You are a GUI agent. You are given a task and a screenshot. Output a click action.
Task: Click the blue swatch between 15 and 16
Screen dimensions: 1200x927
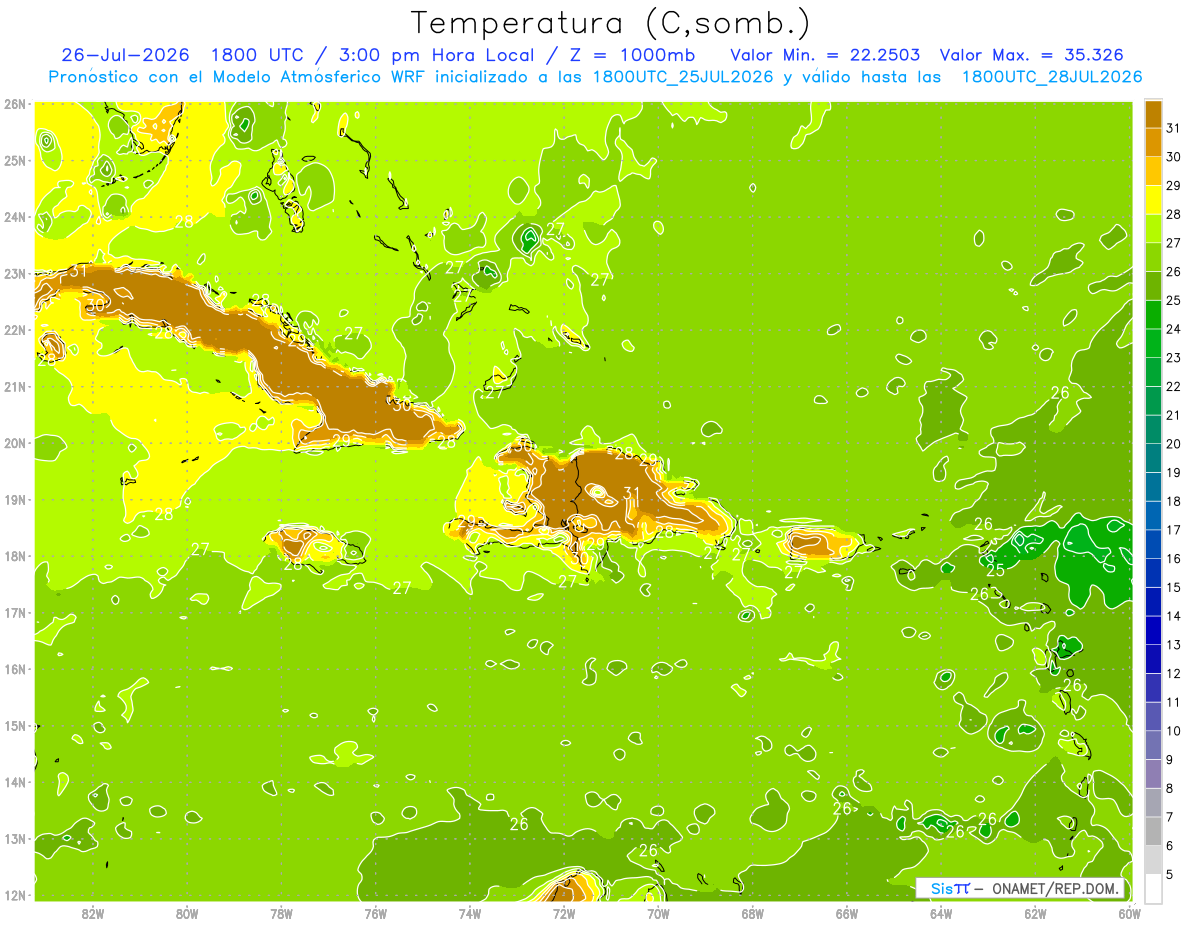[1153, 573]
